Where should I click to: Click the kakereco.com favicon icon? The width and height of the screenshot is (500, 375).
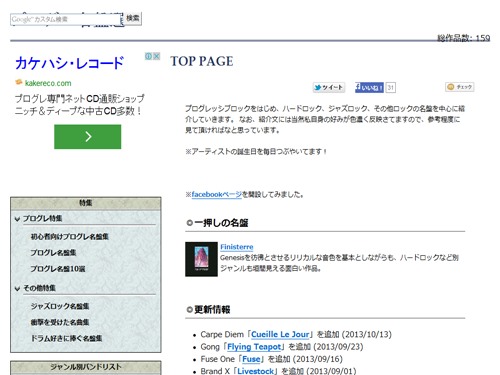point(19,82)
